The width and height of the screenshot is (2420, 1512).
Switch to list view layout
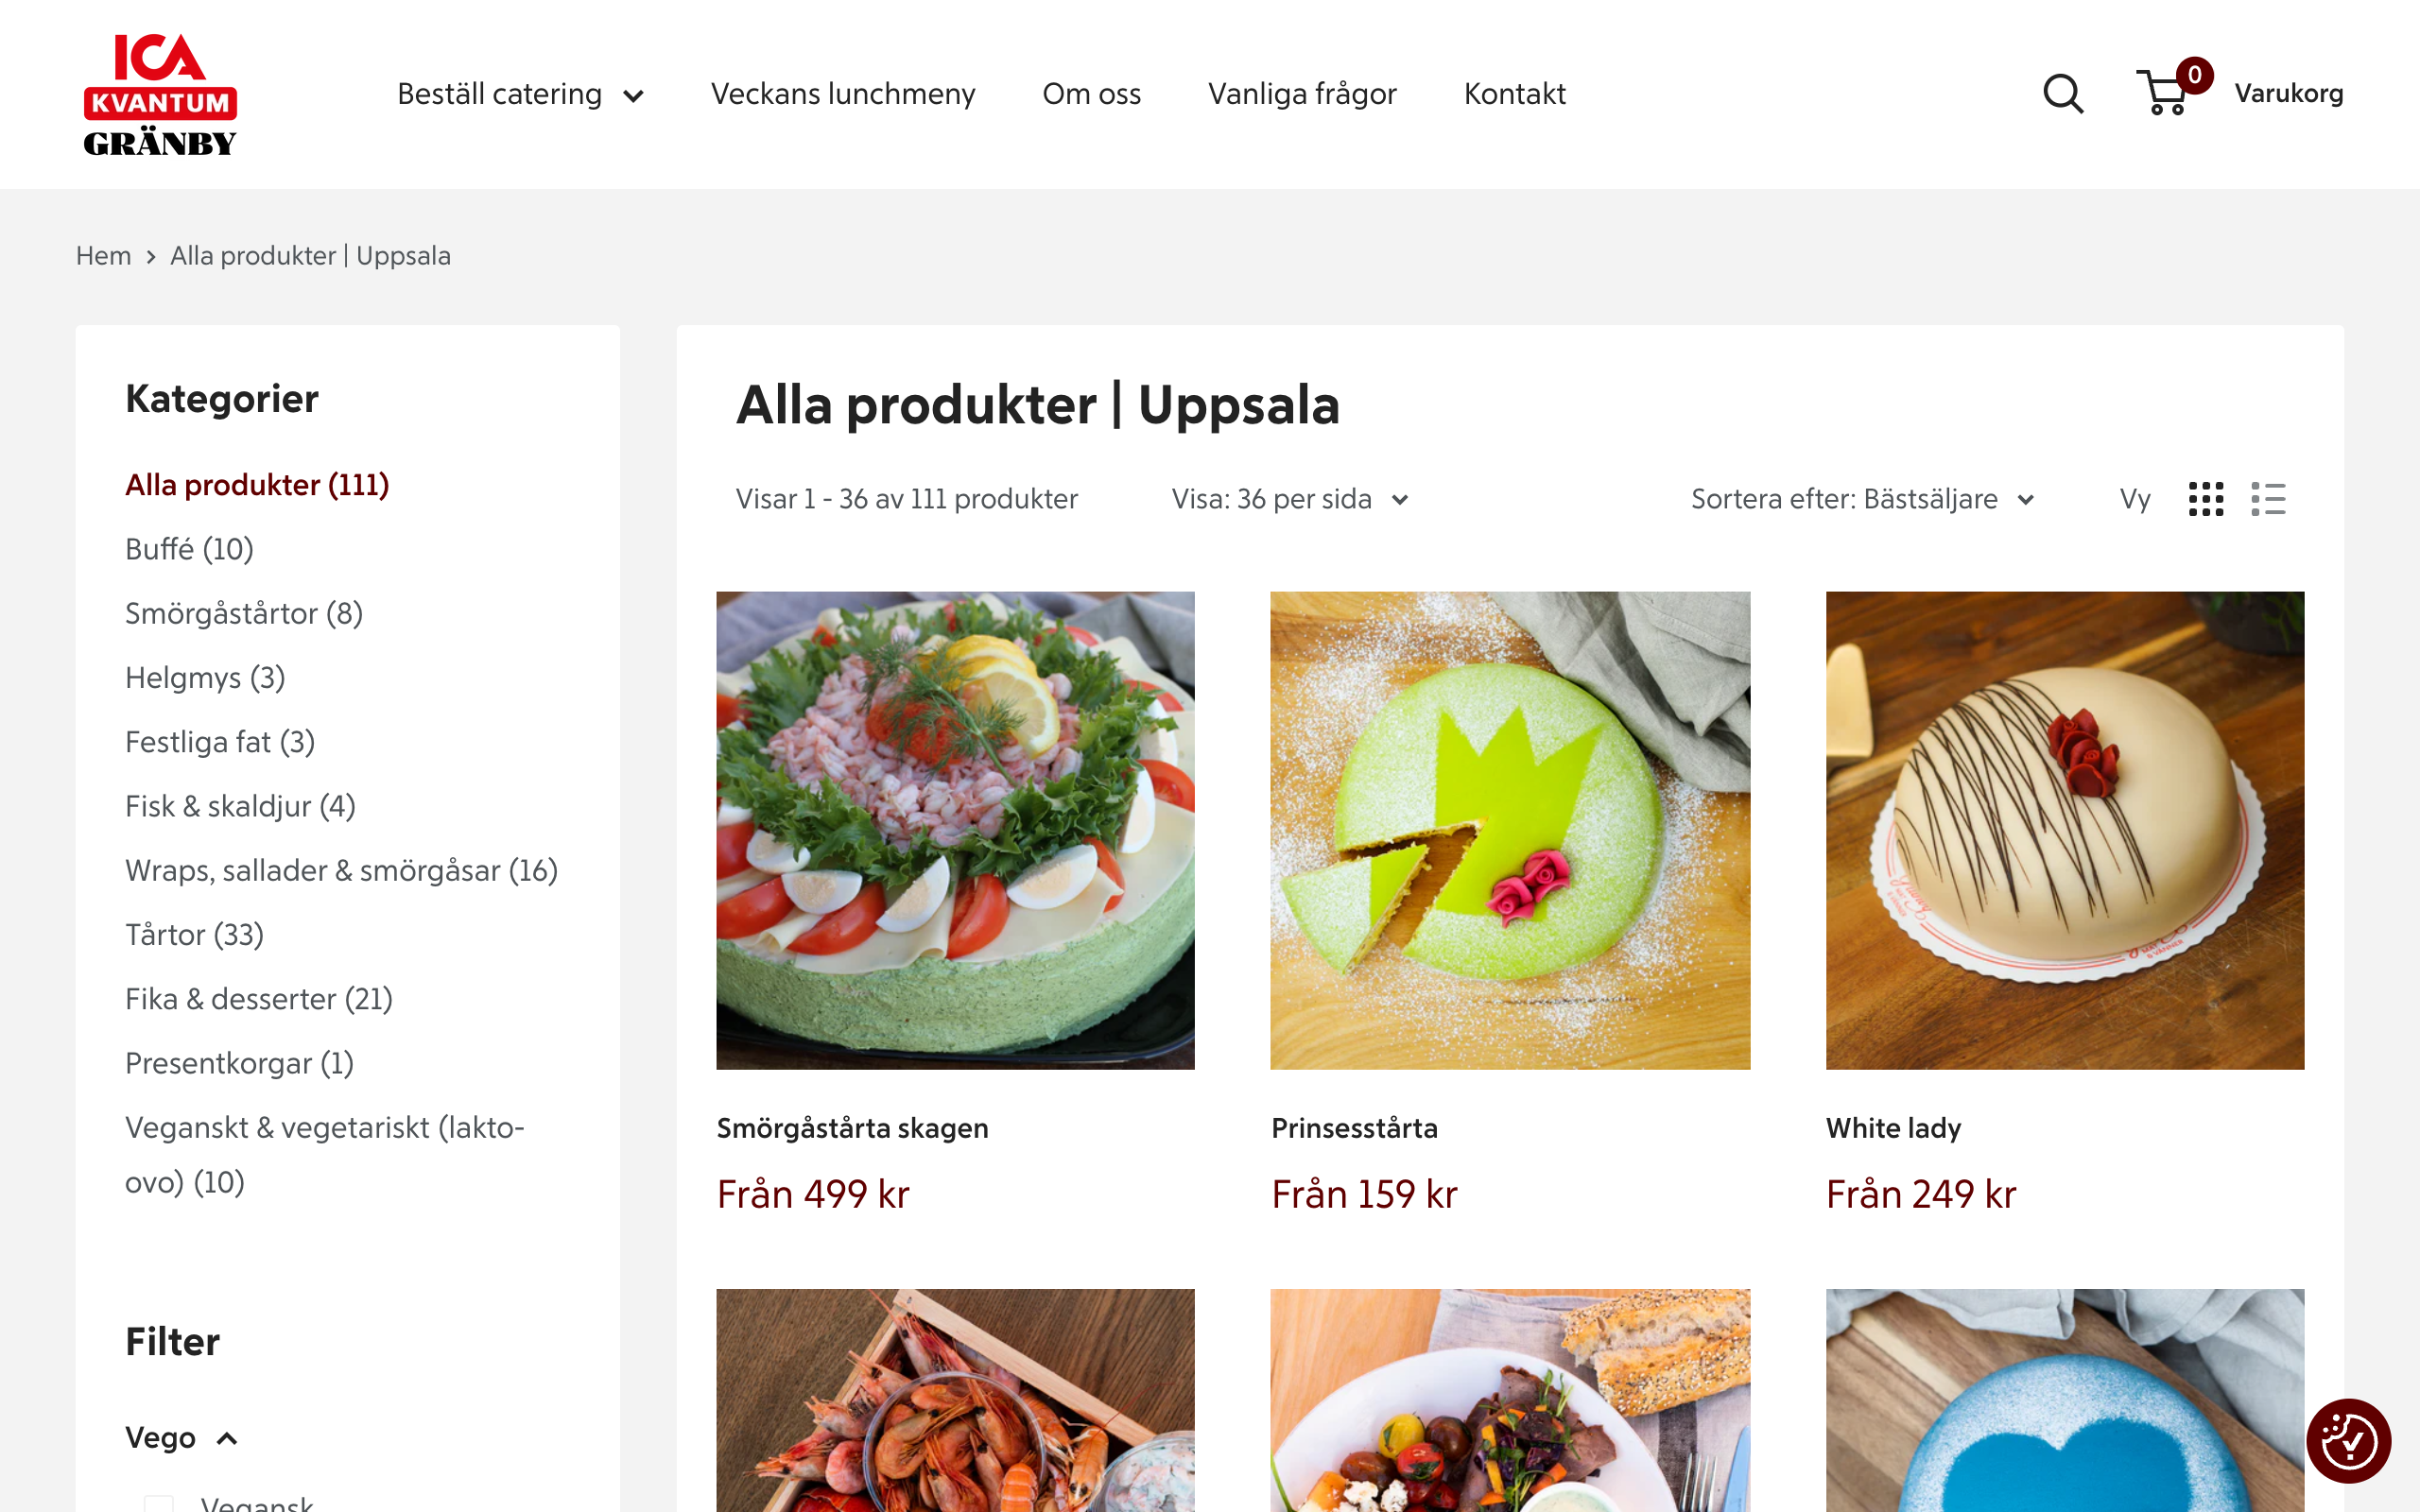[x=2268, y=498]
